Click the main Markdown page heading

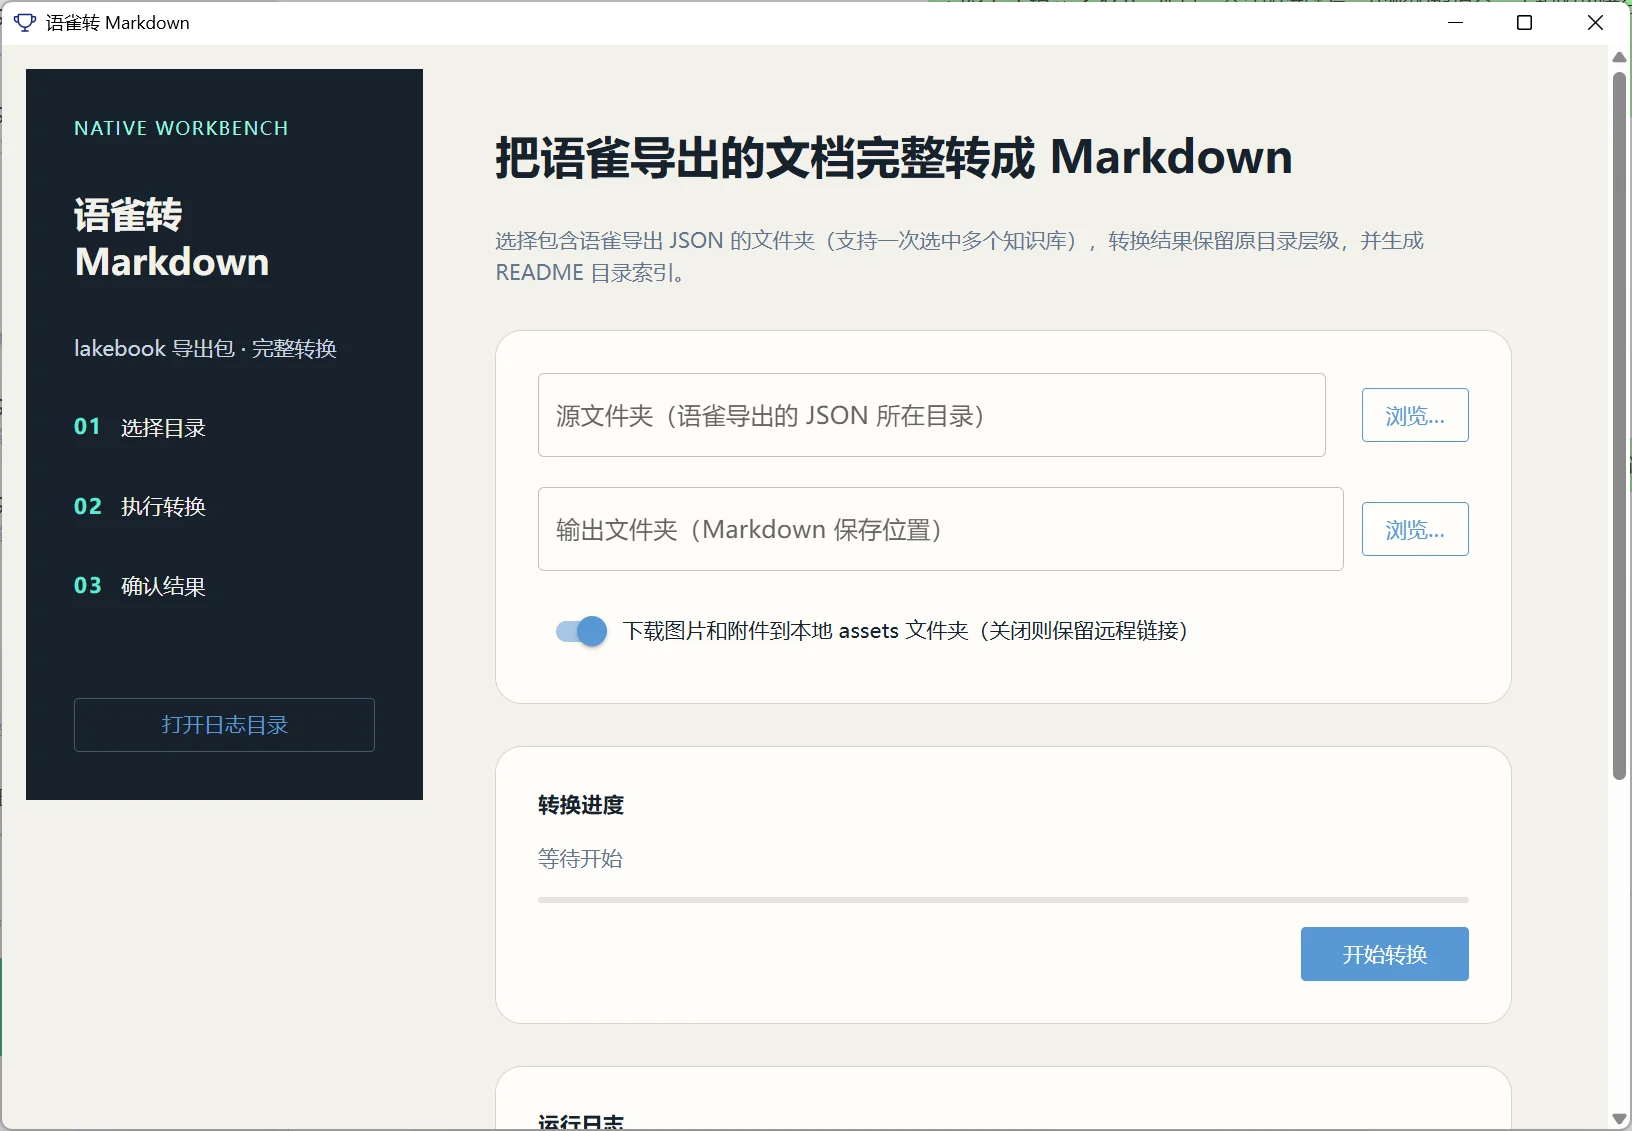894,157
